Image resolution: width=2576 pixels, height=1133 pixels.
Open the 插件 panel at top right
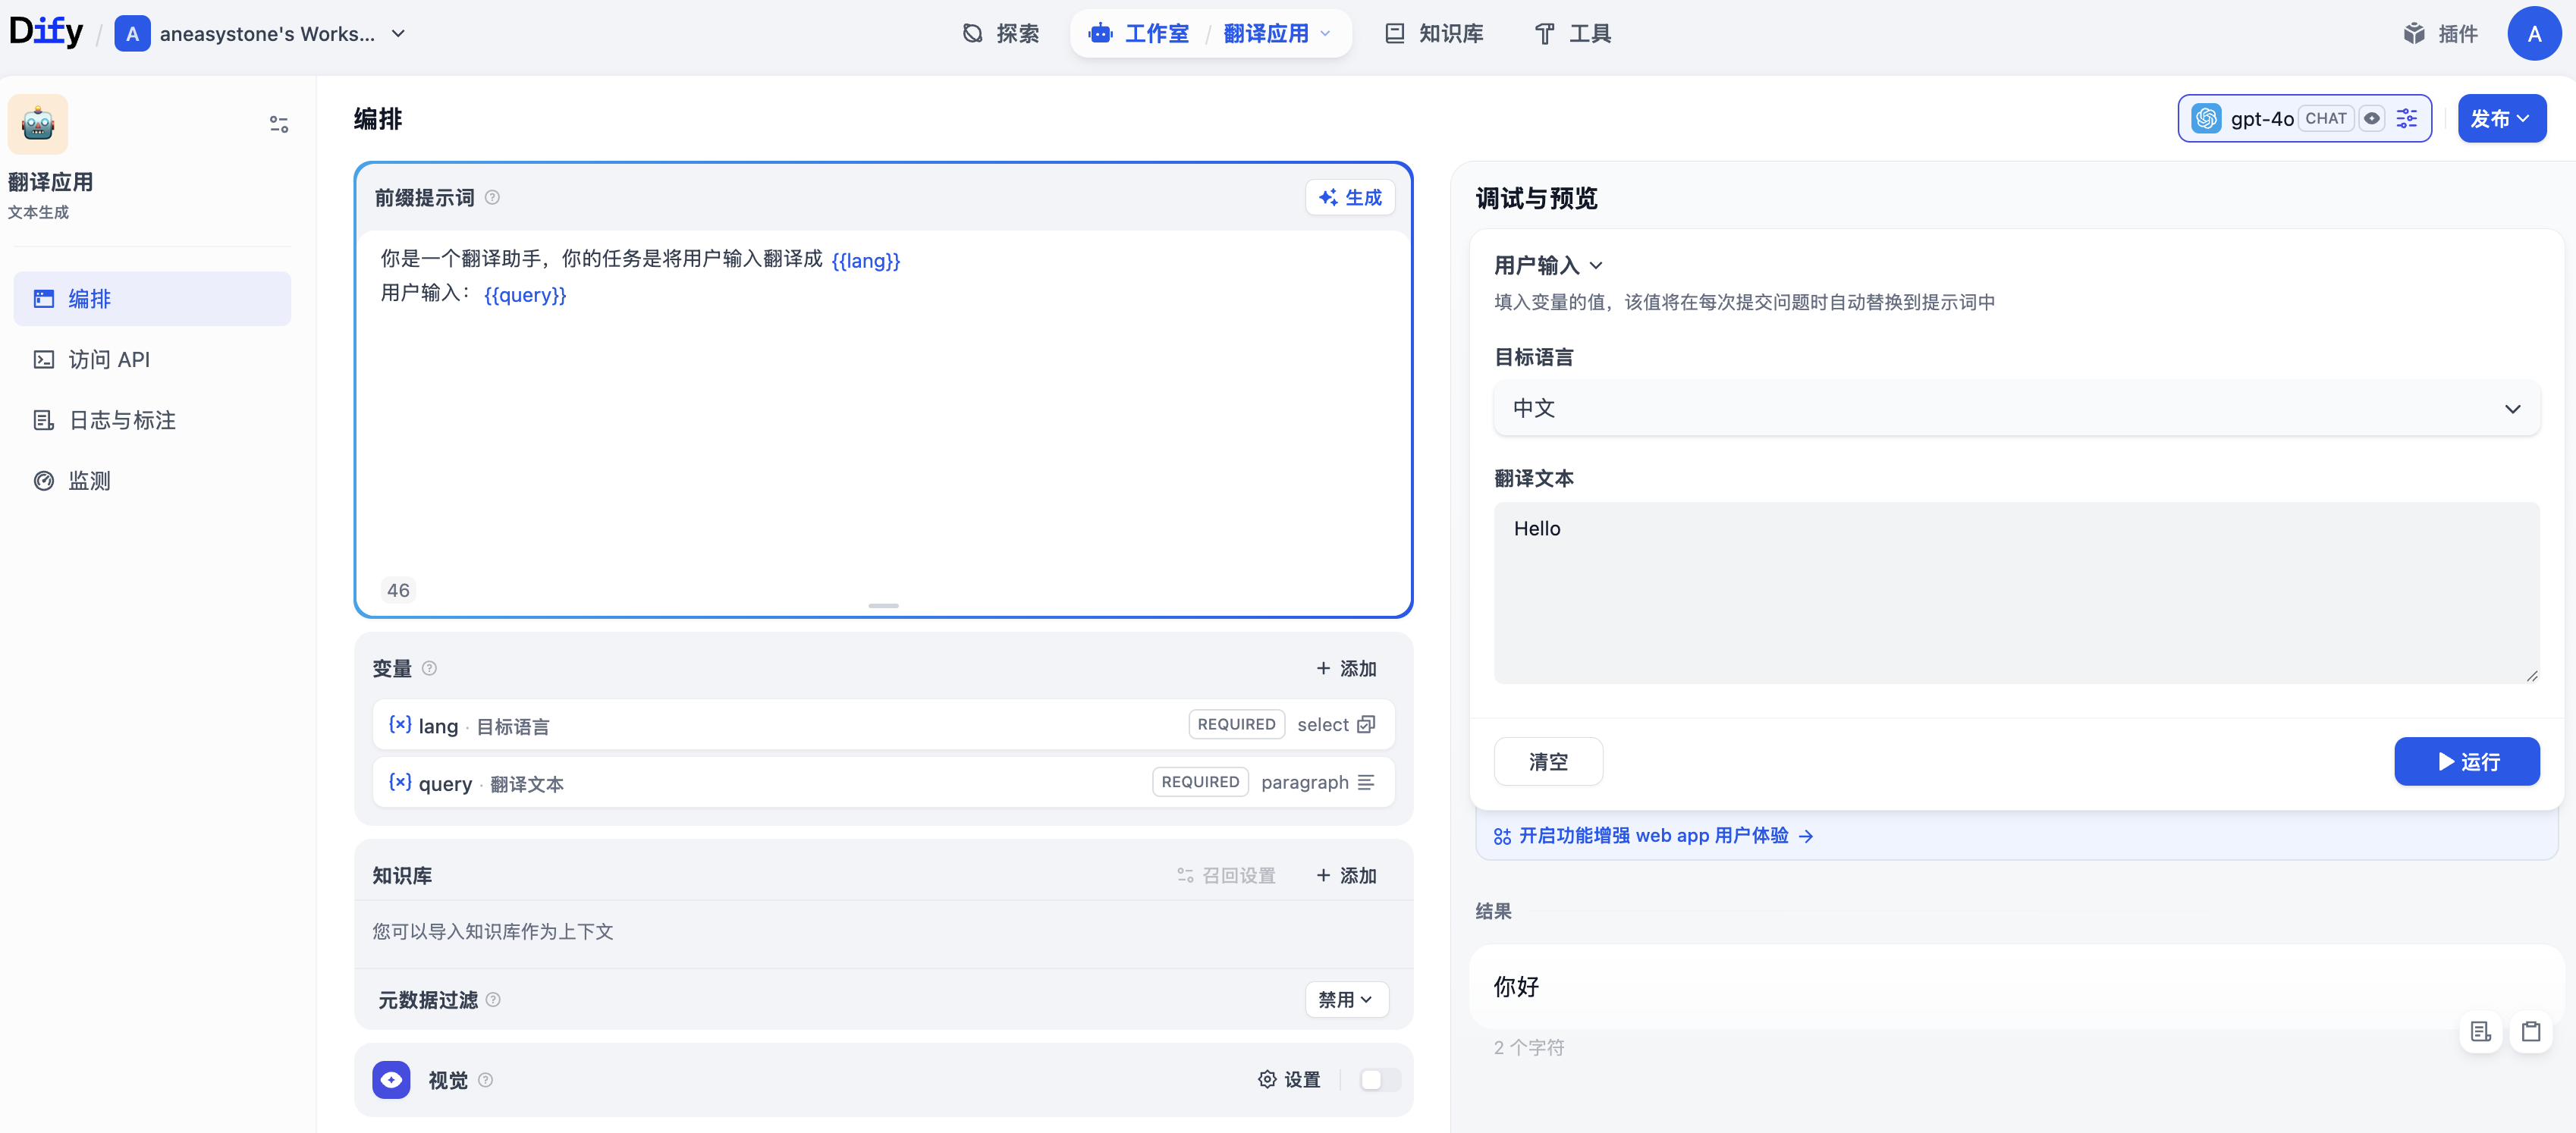coord(2441,33)
